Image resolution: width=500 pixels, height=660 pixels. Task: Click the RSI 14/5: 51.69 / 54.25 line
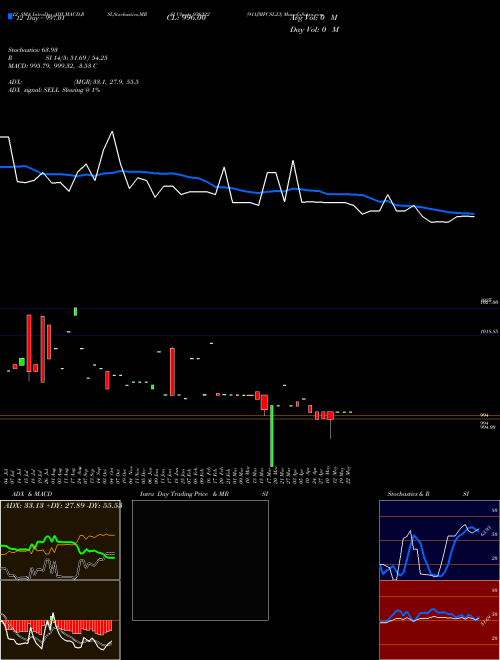[x=58, y=58]
